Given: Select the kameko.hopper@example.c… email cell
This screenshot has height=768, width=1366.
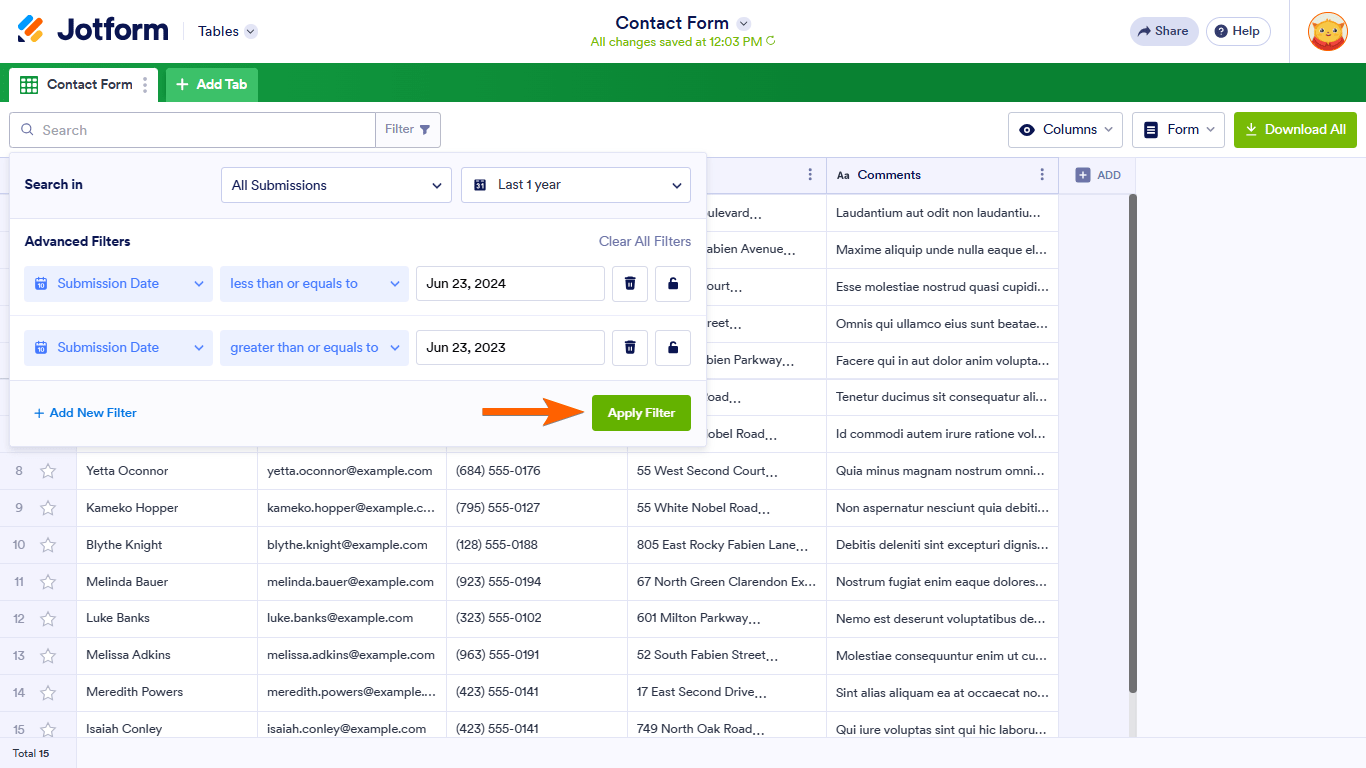Looking at the screenshot, I should click(352, 508).
